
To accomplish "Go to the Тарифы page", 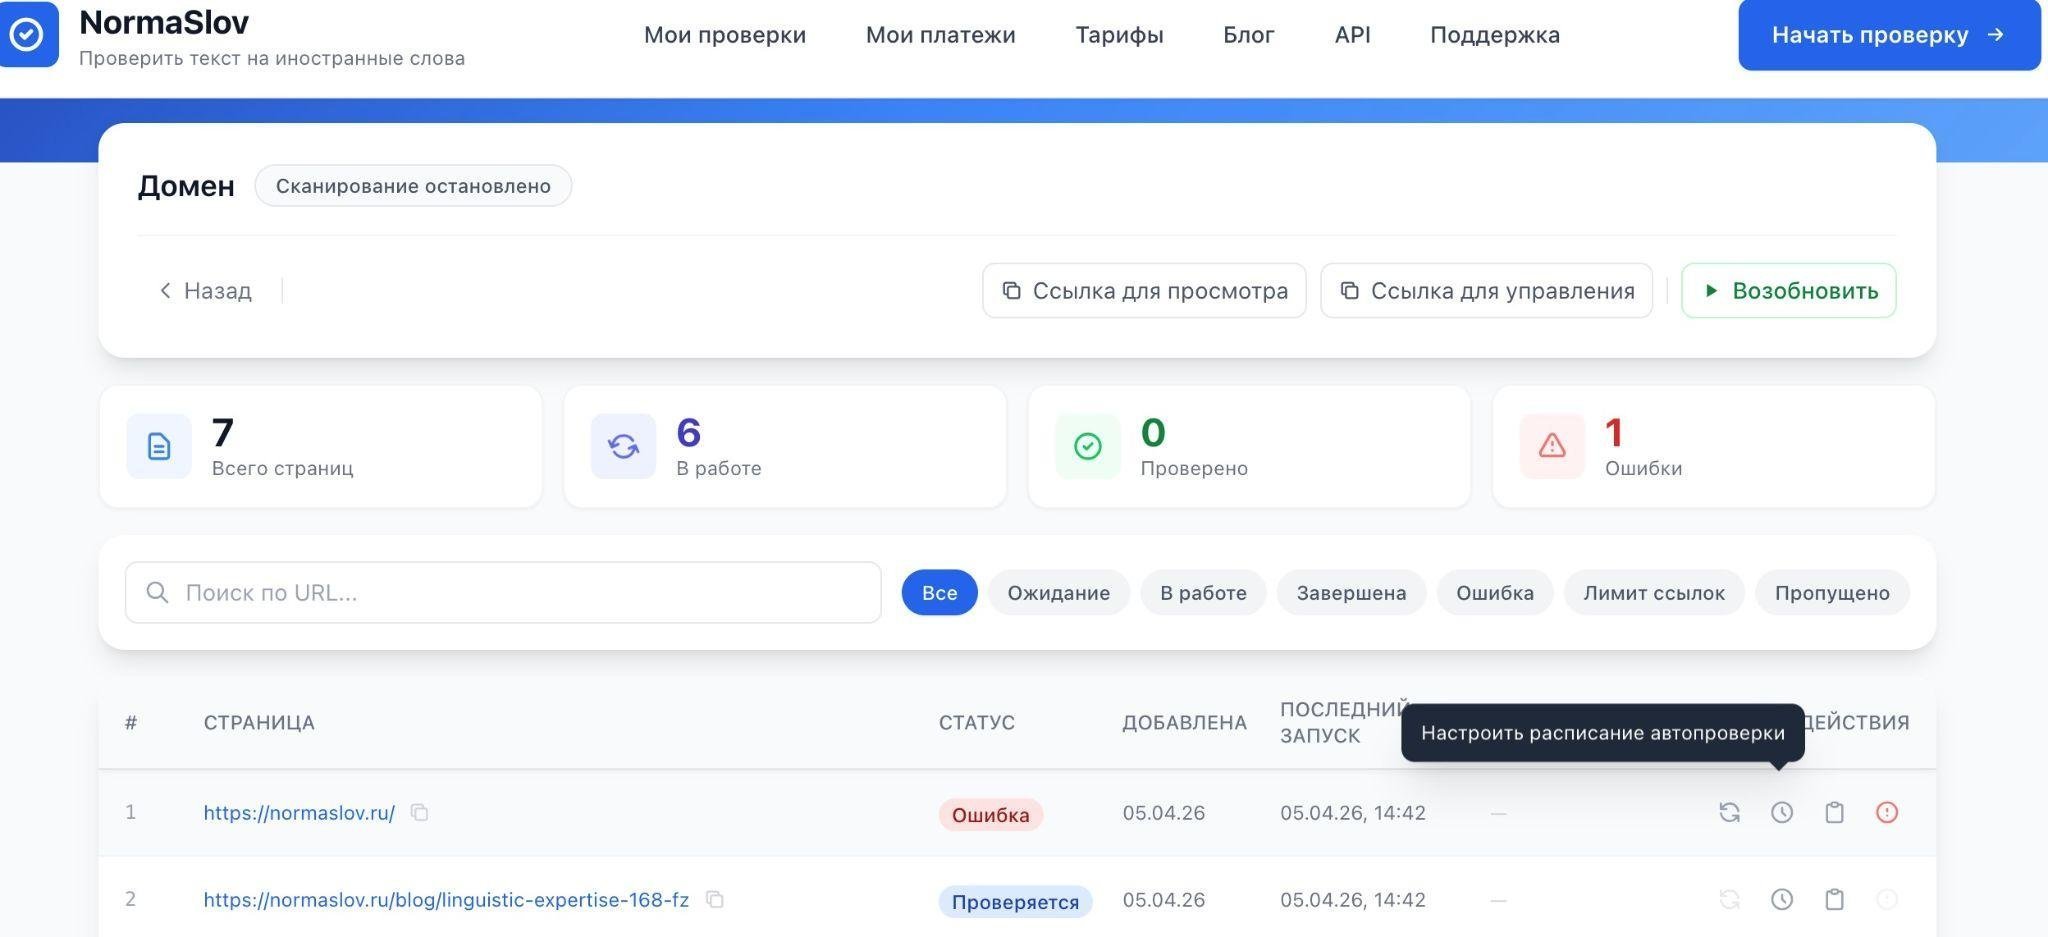I will tap(1119, 35).
